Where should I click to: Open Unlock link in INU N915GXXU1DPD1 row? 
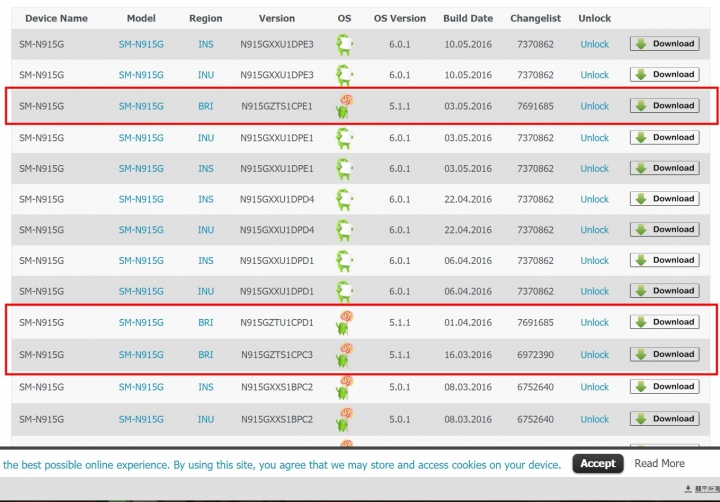click(594, 292)
